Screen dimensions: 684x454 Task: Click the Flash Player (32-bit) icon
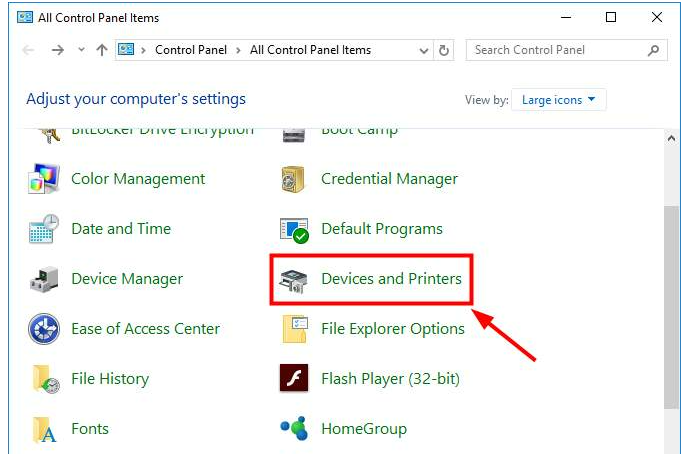point(294,379)
